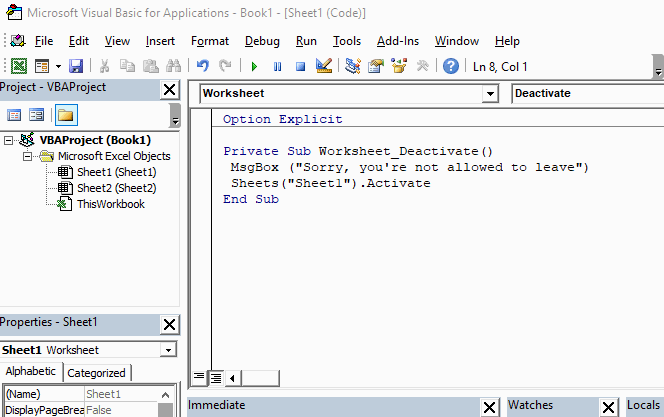Click the Sheets("Sheet1").Activate code line

[330, 183]
